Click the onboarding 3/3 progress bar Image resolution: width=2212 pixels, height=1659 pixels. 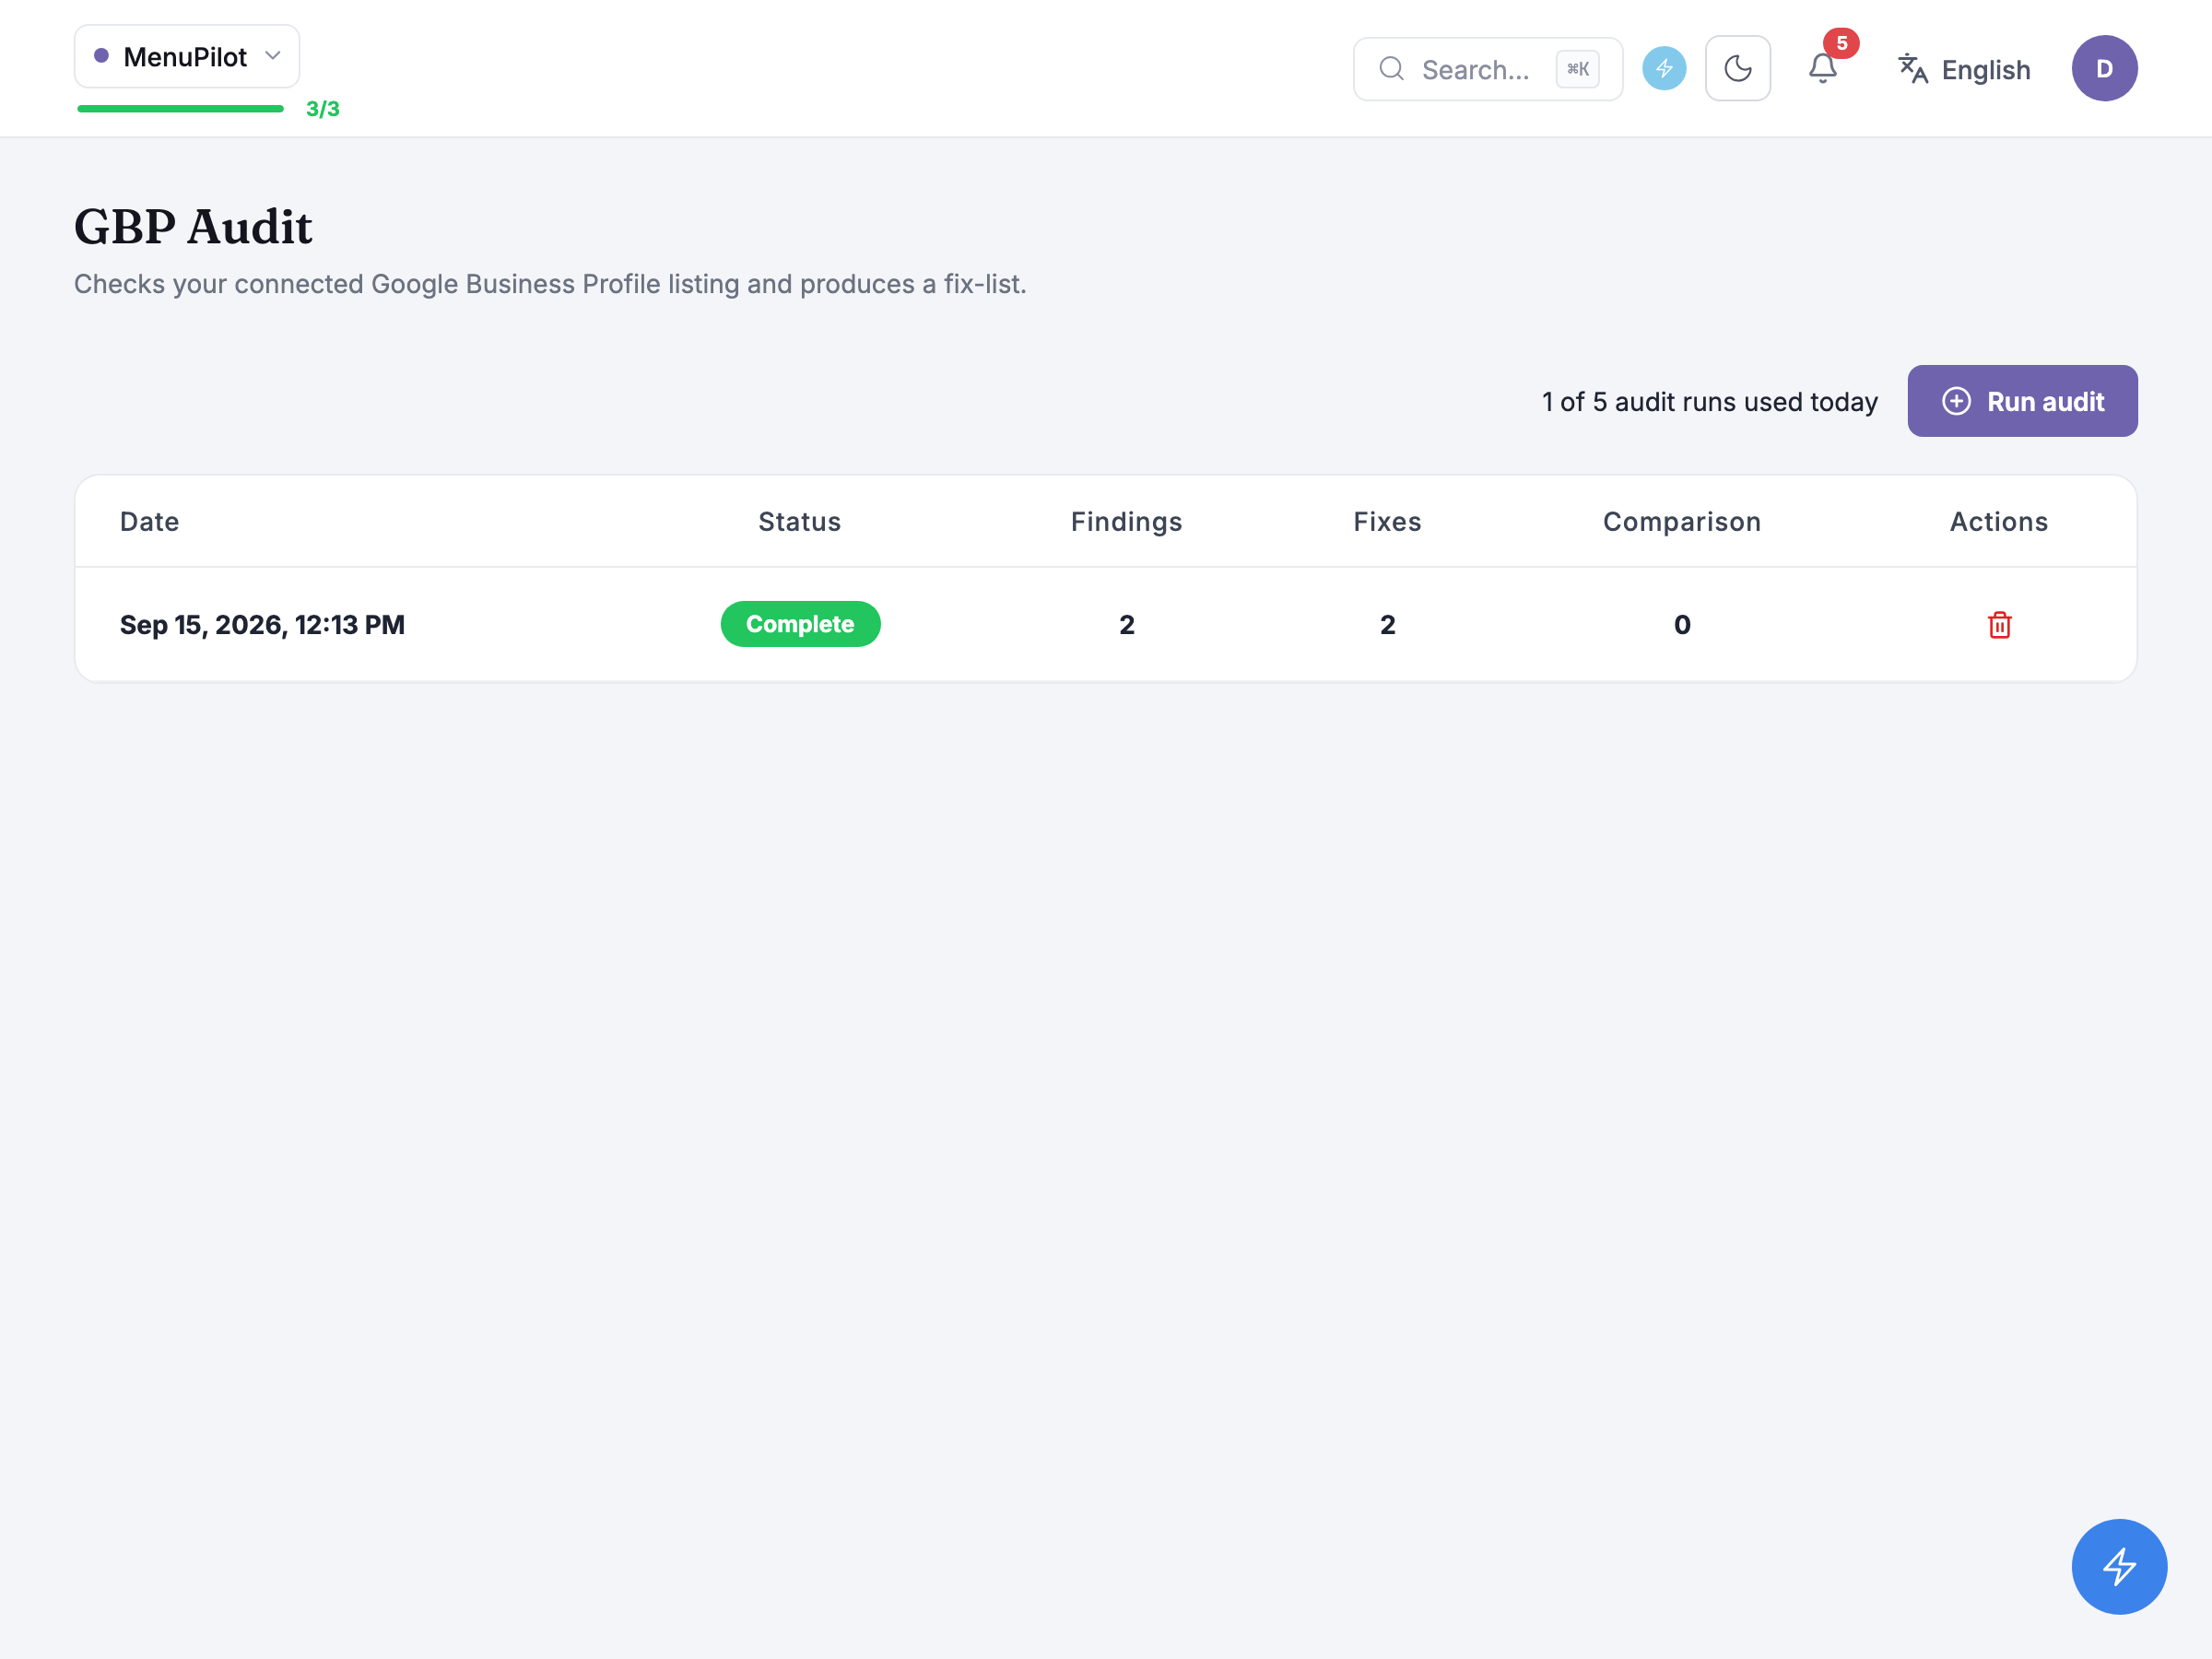tap(180, 108)
